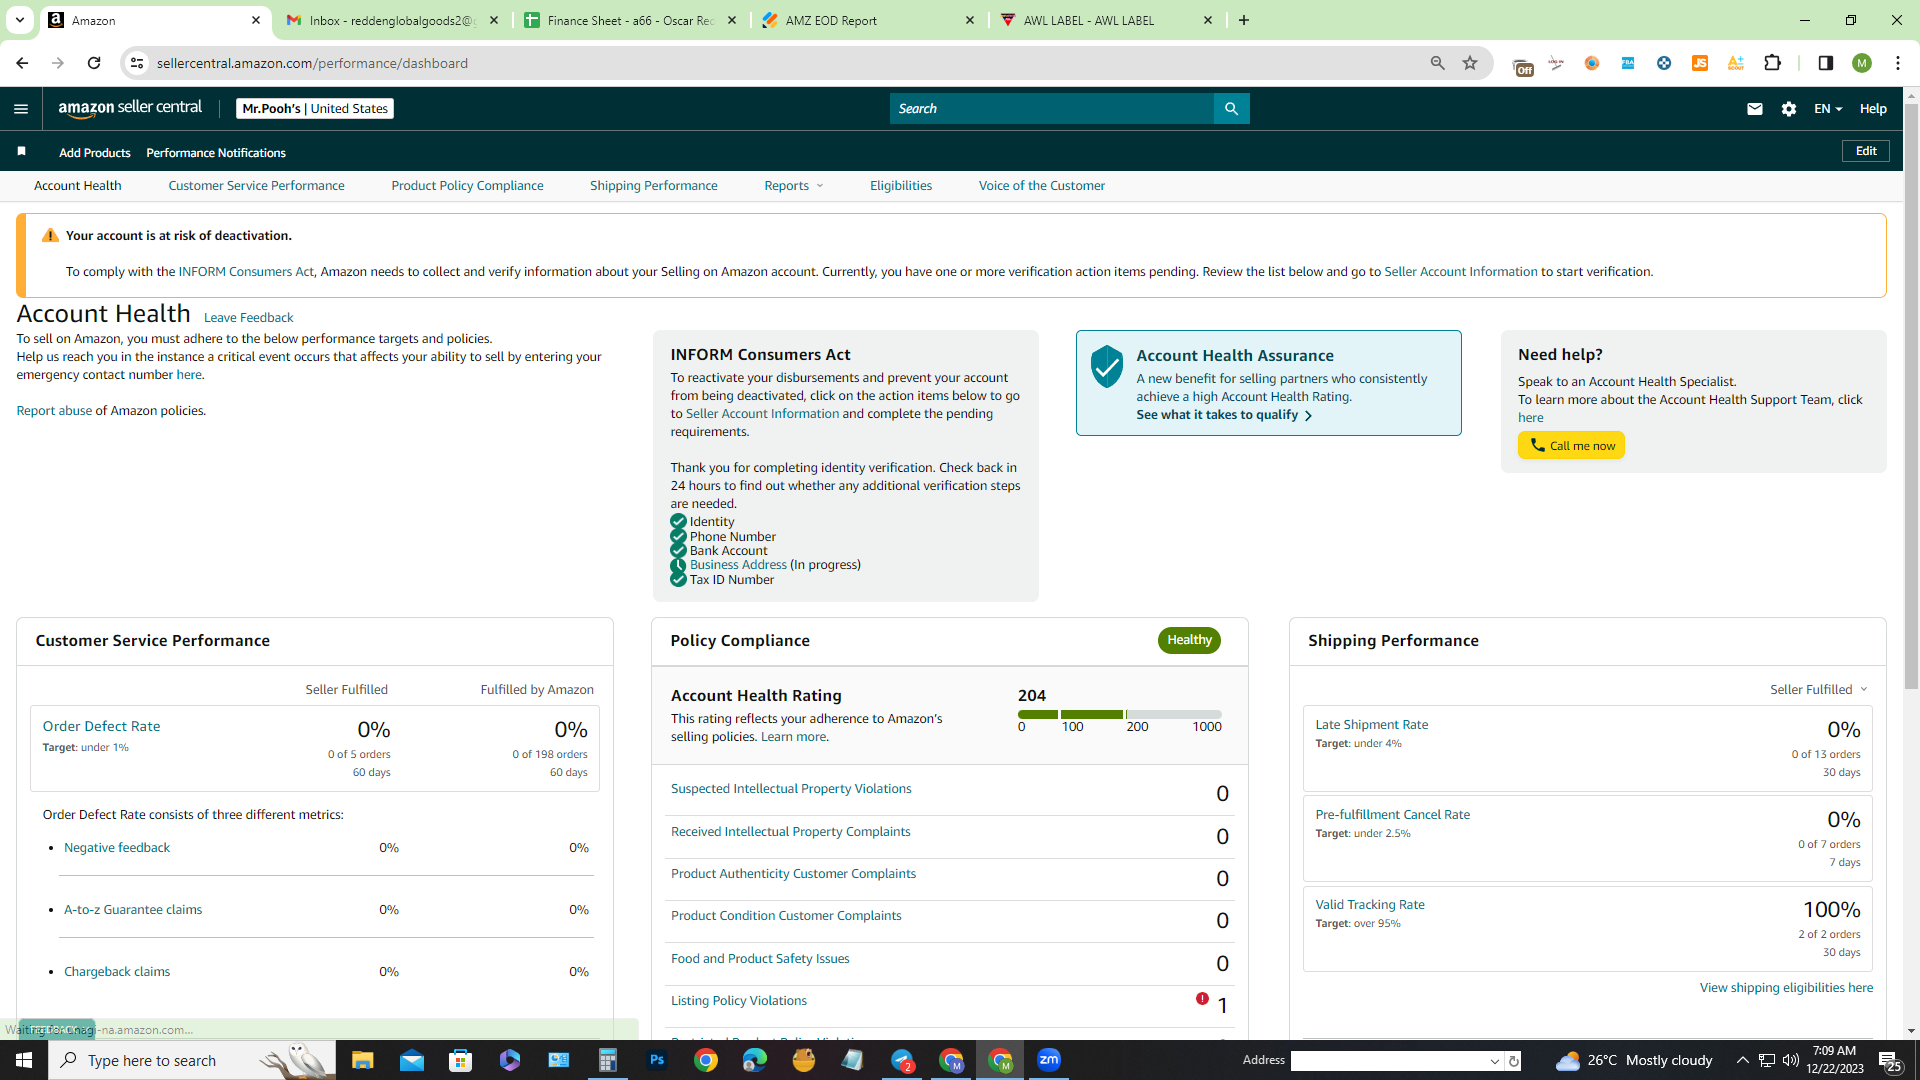Screen dimensions: 1920x1080
Task: Open the Voice of the Customer tab
Action: (x=1042, y=186)
